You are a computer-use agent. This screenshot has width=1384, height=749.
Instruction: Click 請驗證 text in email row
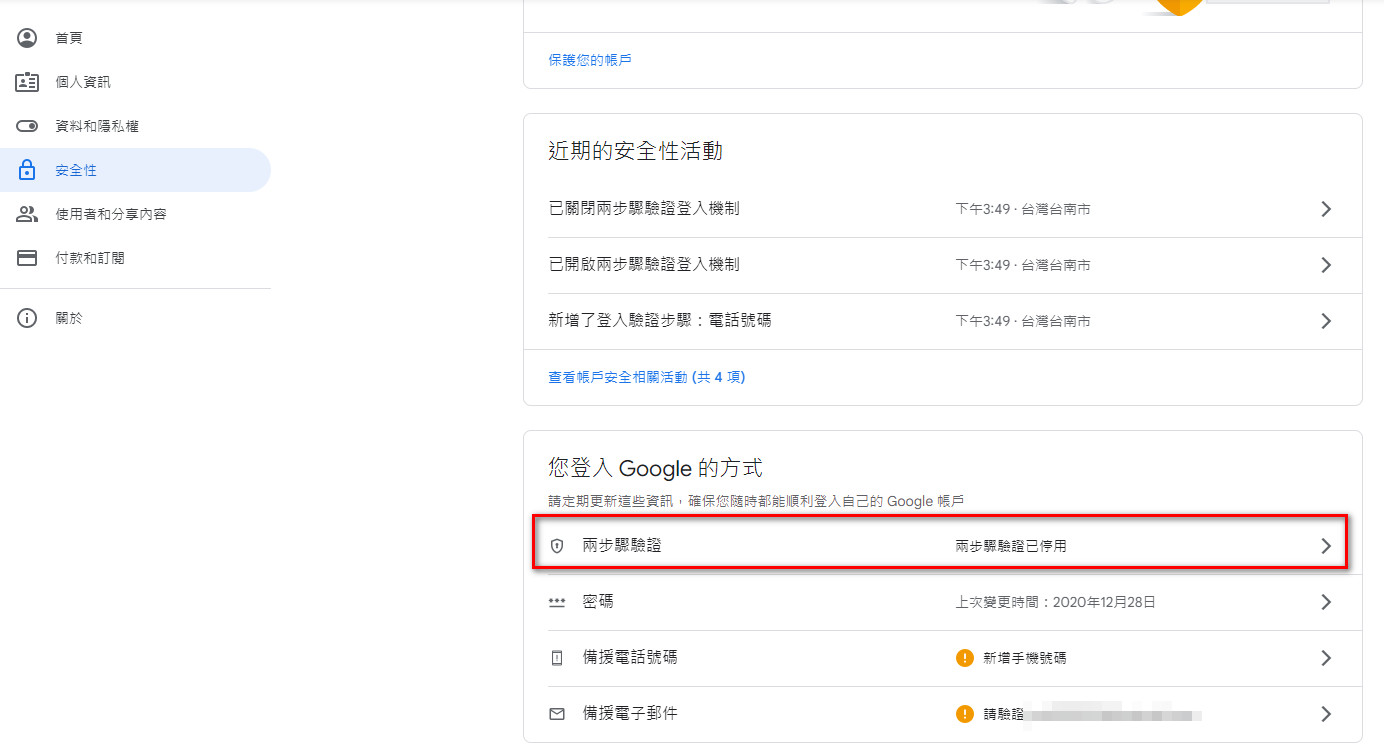1004,714
